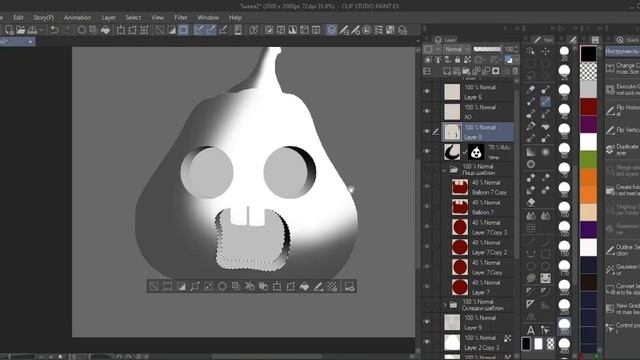Toggle visibility of the 70% masked layer
The height and width of the screenshot is (360, 640).
427,151
